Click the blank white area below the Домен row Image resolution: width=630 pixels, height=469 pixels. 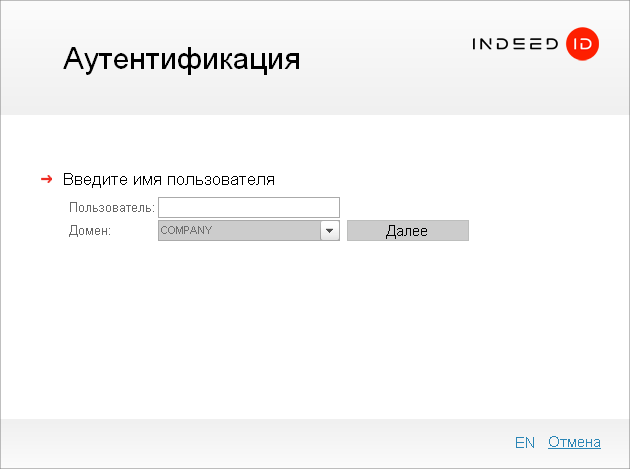pyautogui.click(x=300, y=320)
